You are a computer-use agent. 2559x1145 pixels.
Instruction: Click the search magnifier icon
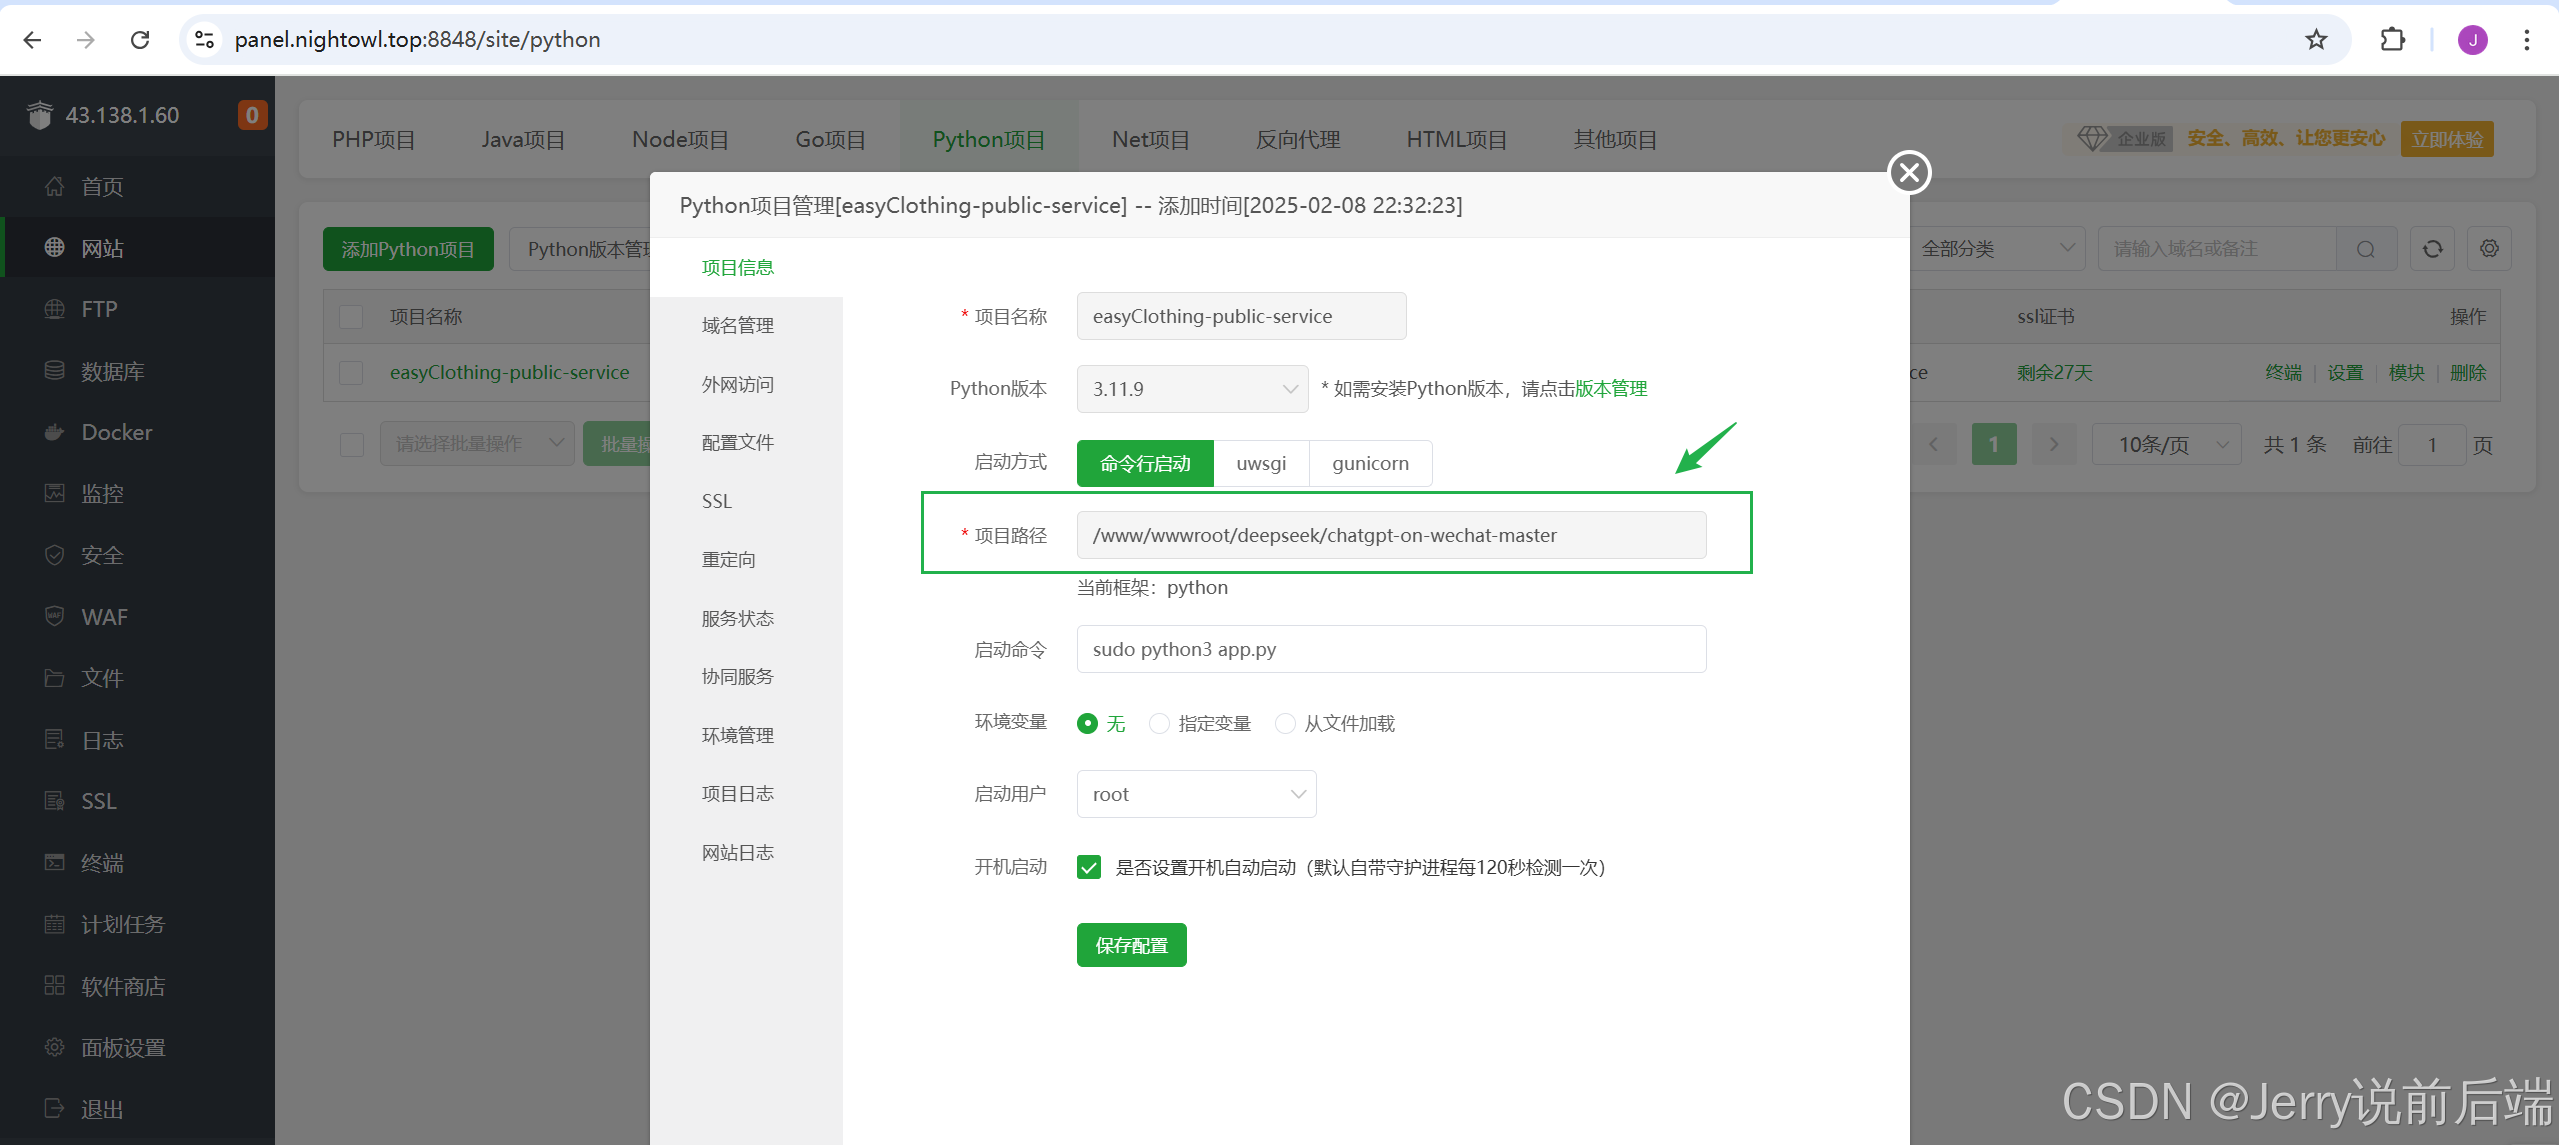[2365, 249]
